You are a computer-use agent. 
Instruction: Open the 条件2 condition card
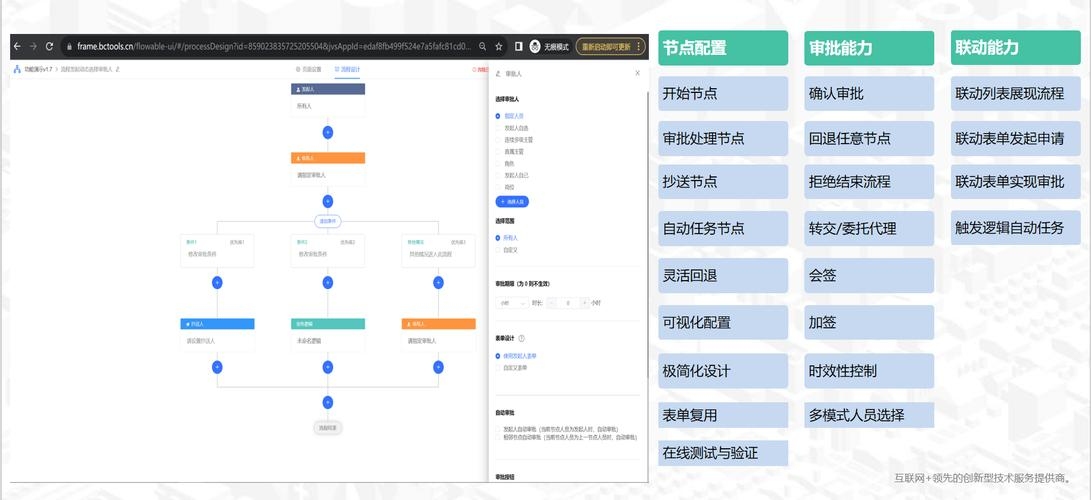click(328, 250)
